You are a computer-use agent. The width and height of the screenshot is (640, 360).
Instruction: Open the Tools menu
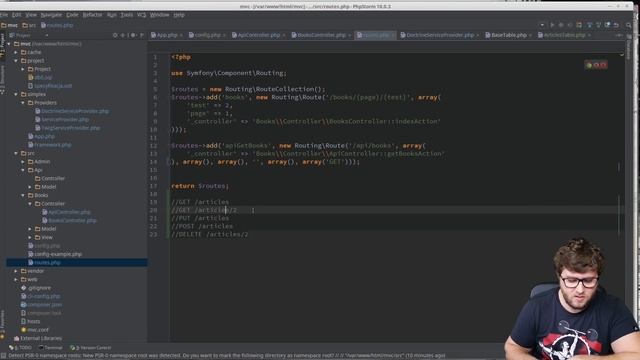(x=127, y=15)
